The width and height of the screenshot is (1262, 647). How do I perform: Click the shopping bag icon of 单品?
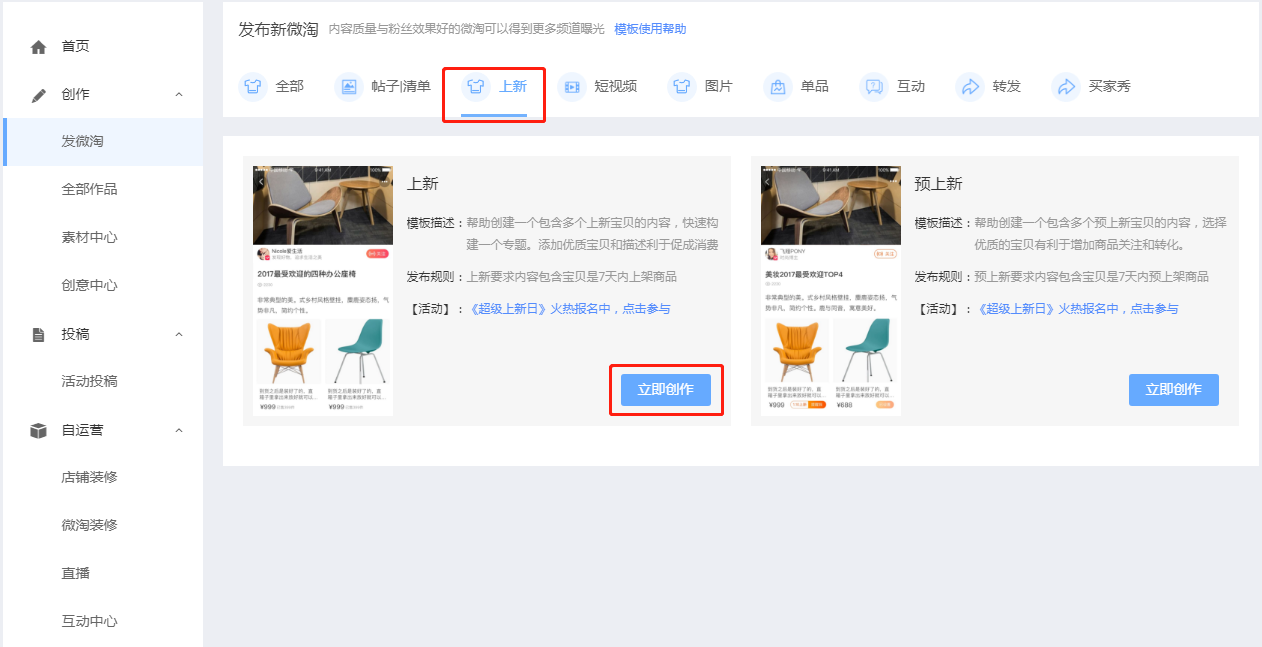pos(778,87)
